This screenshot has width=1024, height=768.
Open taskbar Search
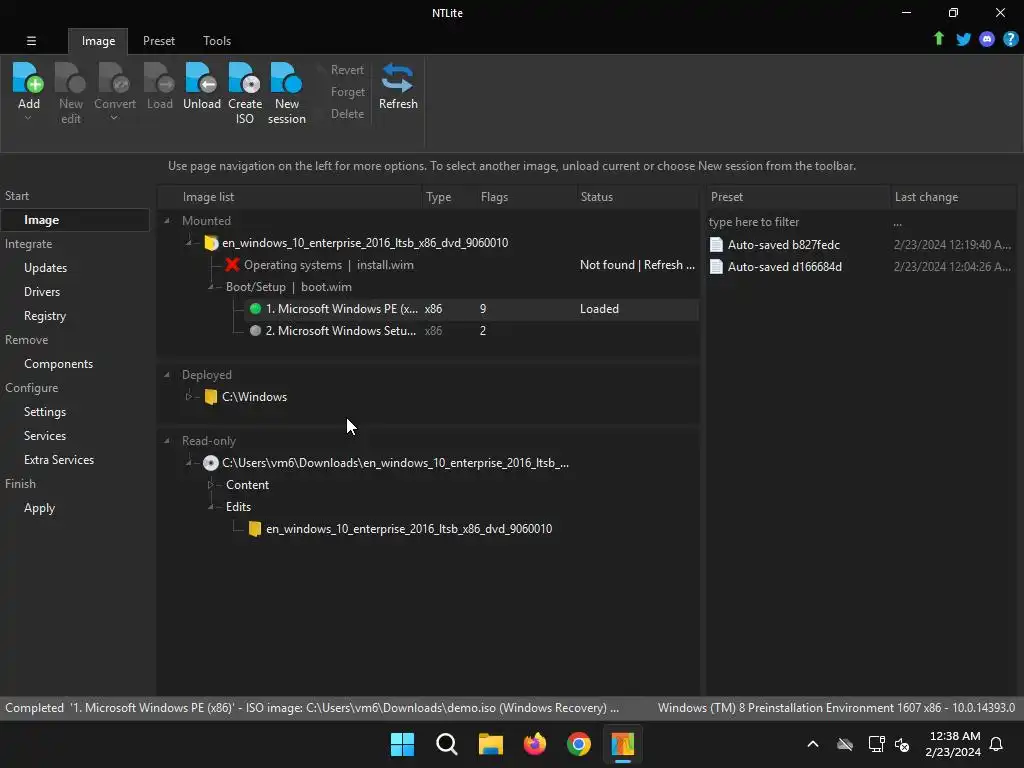pyautogui.click(x=447, y=744)
